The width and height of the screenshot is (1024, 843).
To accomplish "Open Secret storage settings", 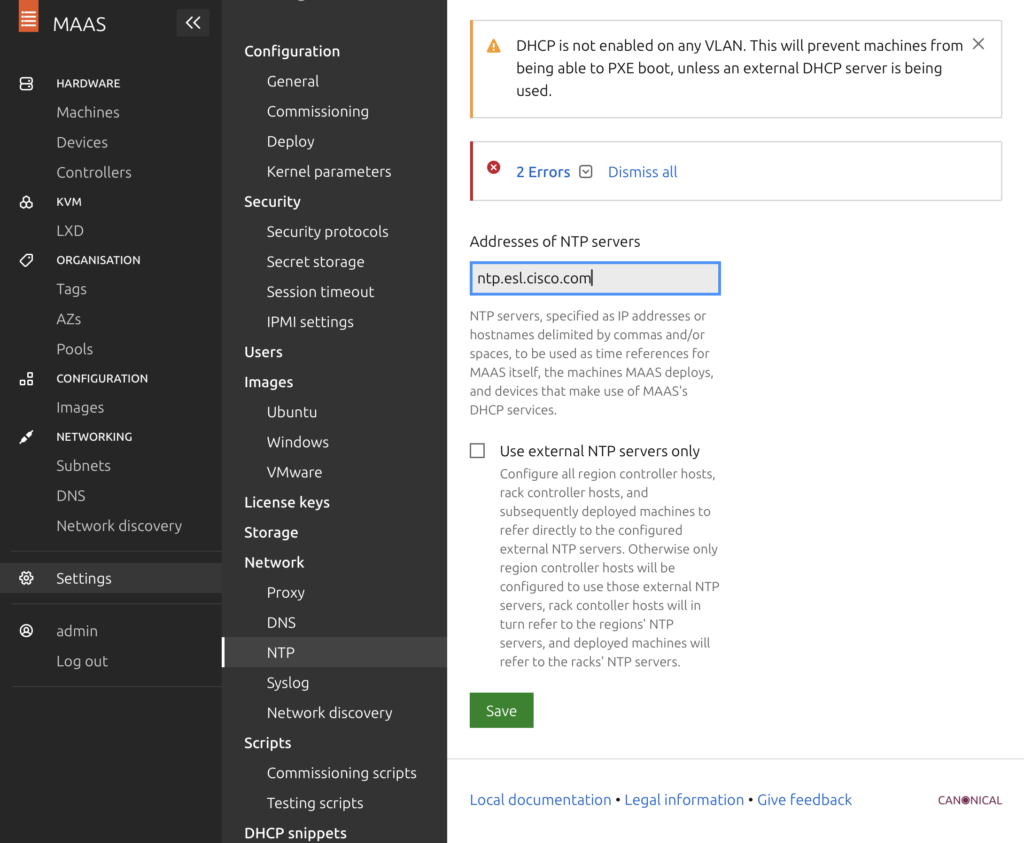I will coord(315,262).
